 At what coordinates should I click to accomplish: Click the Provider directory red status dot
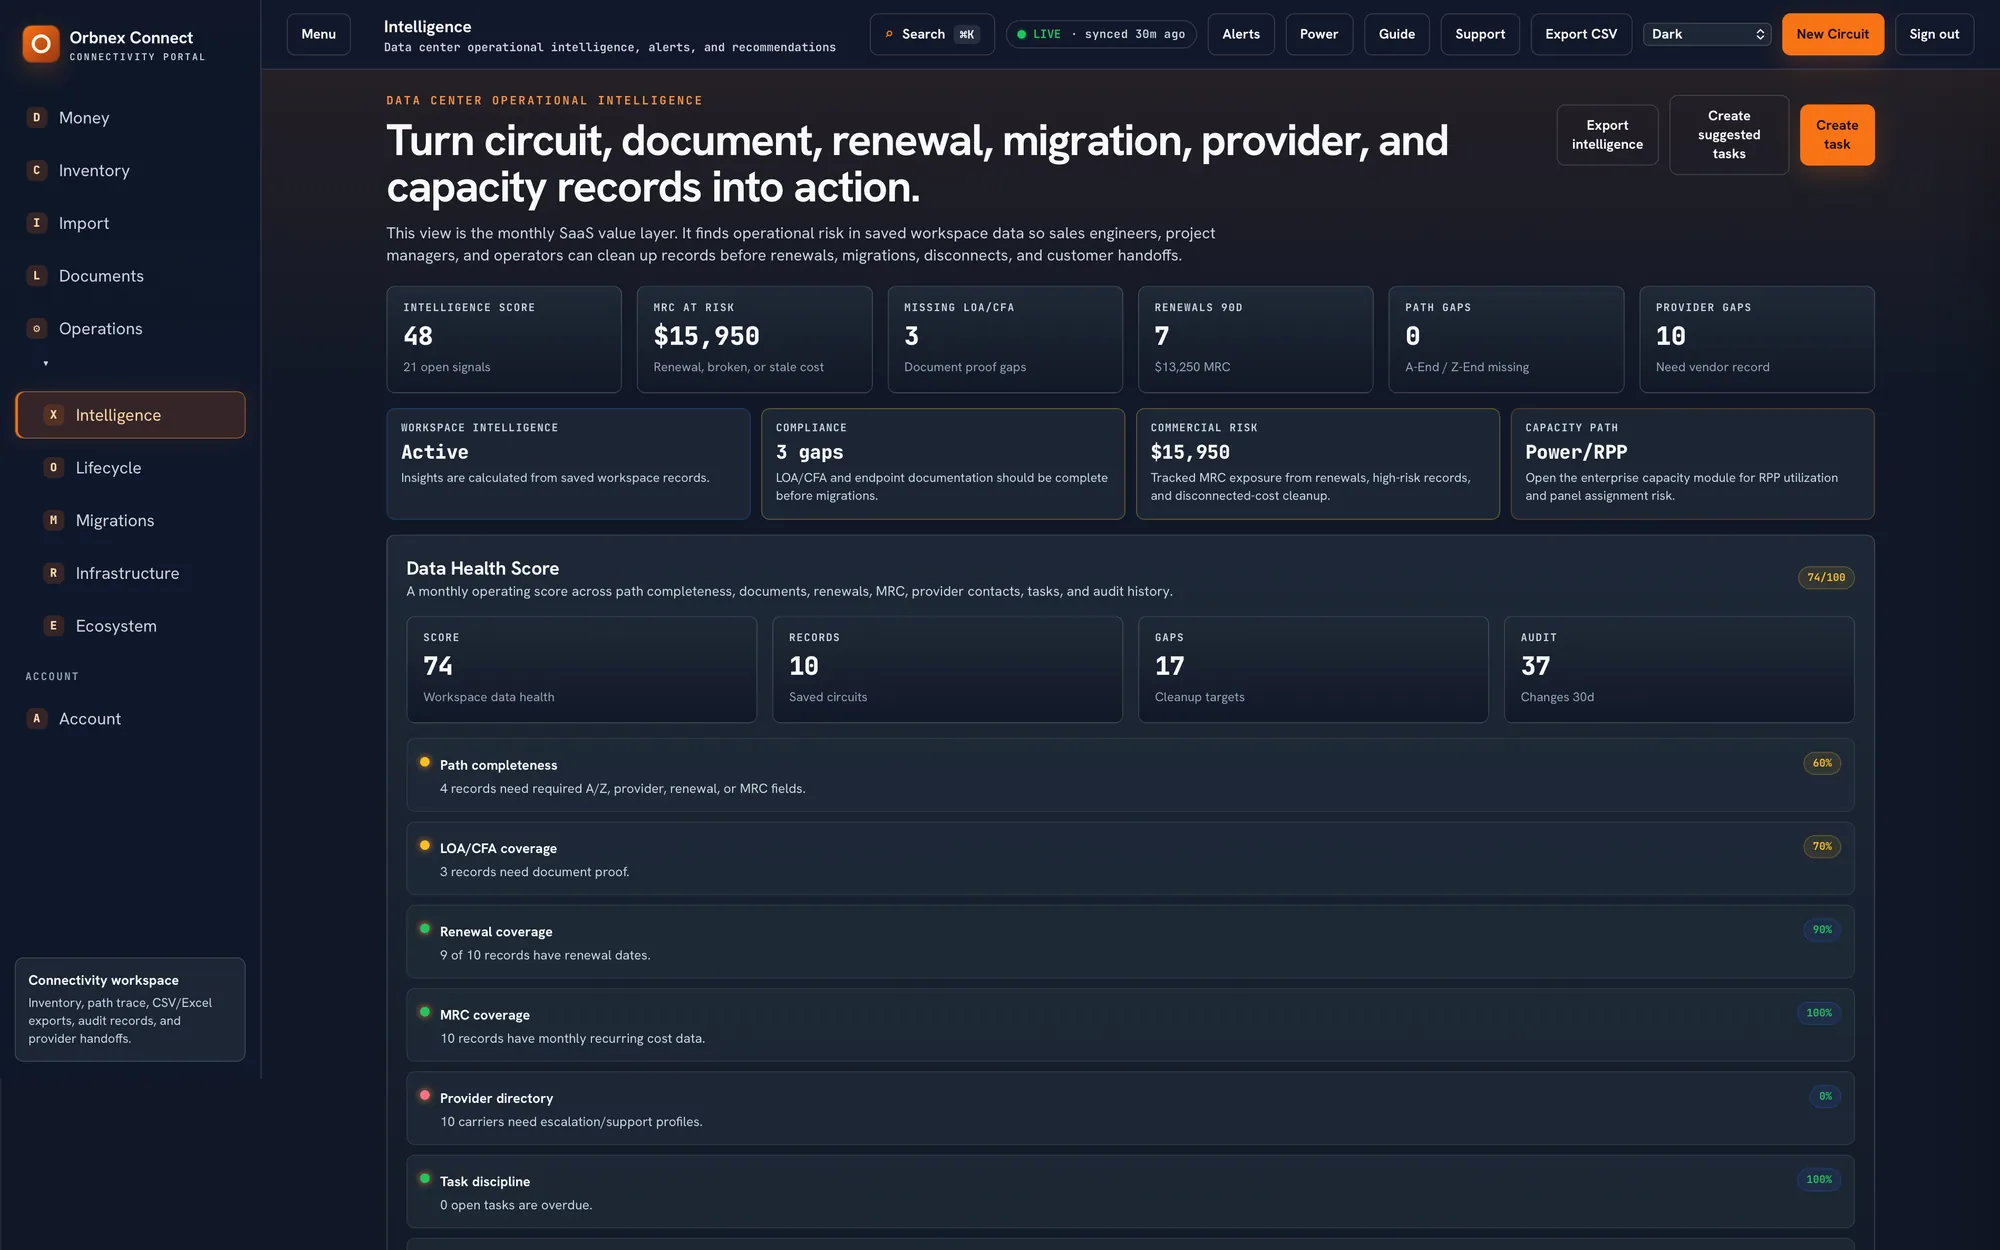tap(425, 1095)
